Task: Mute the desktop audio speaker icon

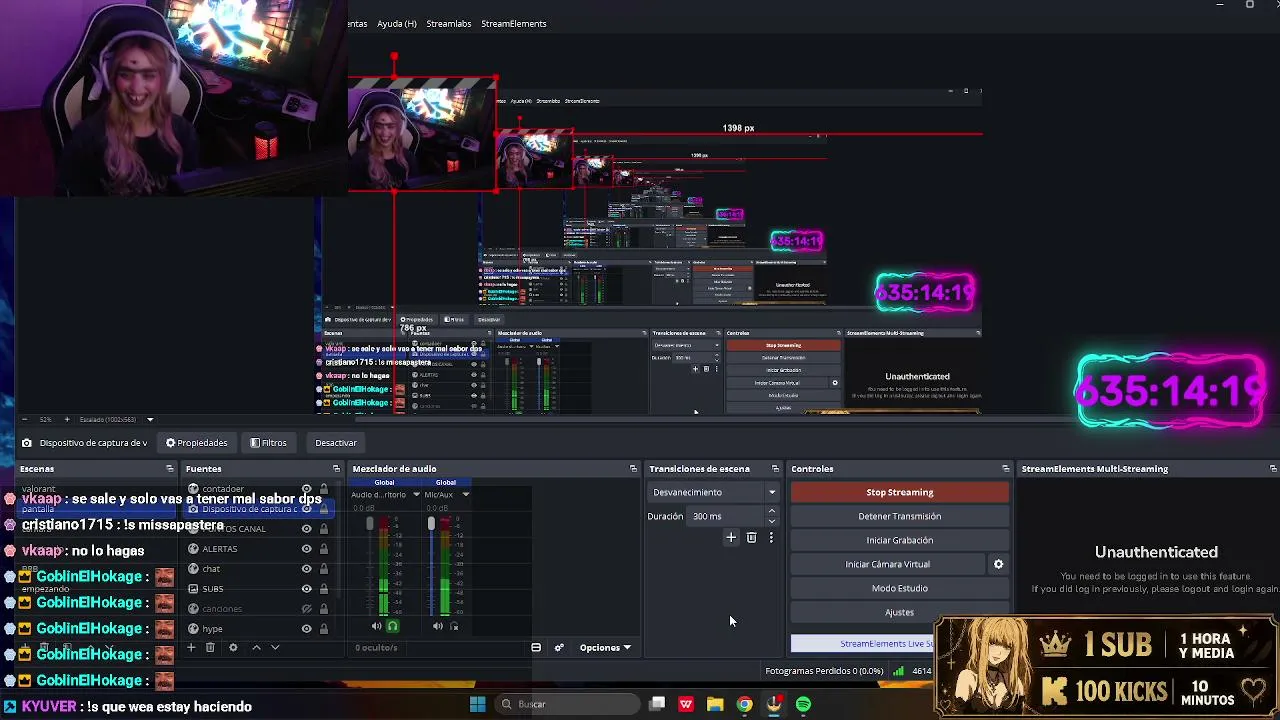Action: (x=377, y=626)
